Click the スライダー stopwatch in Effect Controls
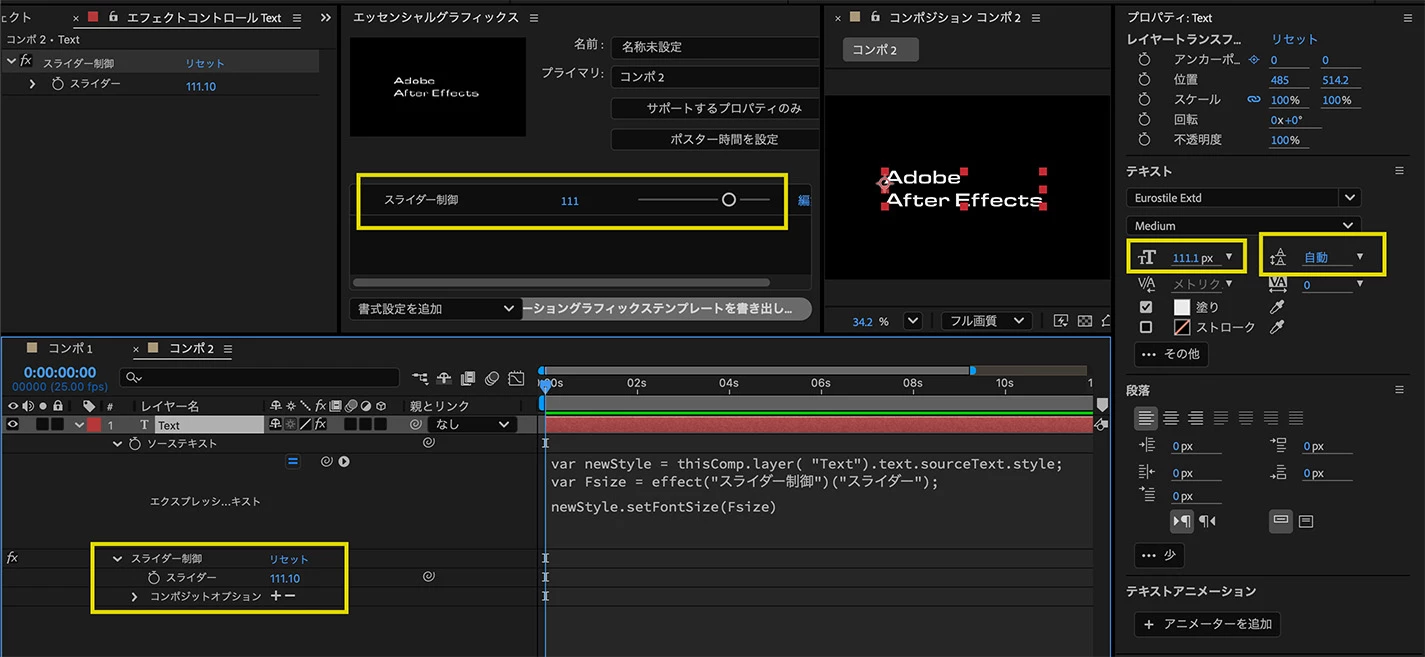Image resolution: width=1425 pixels, height=657 pixels. [x=58, y=85]
